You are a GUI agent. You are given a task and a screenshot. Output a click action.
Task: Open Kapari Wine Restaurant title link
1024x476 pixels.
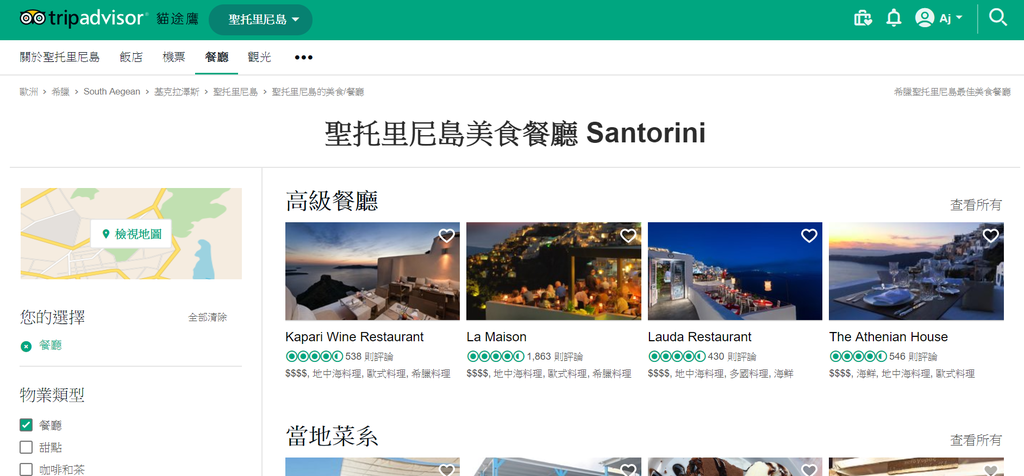pos(355,337)
